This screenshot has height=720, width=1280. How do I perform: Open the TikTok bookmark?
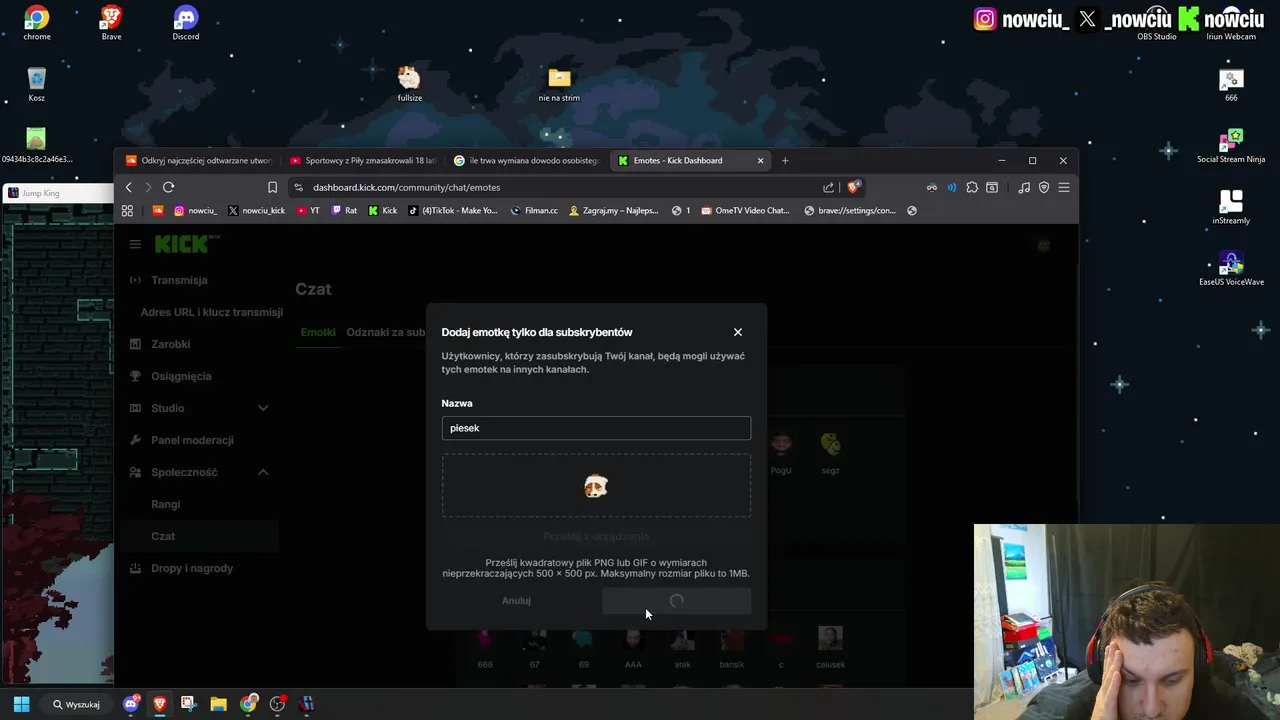pyautogui.click(x=452, y=210)
